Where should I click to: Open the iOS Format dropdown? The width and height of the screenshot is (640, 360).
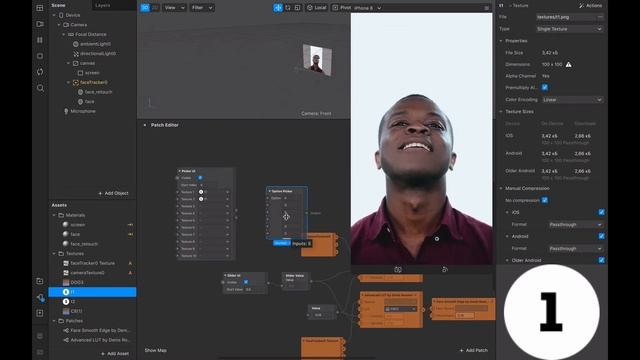(x=576, y=224)
